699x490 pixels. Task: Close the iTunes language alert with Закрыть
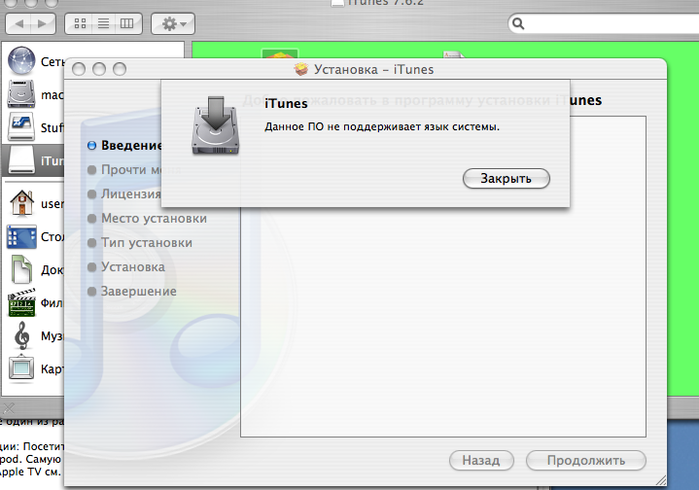tap(506, 178)
